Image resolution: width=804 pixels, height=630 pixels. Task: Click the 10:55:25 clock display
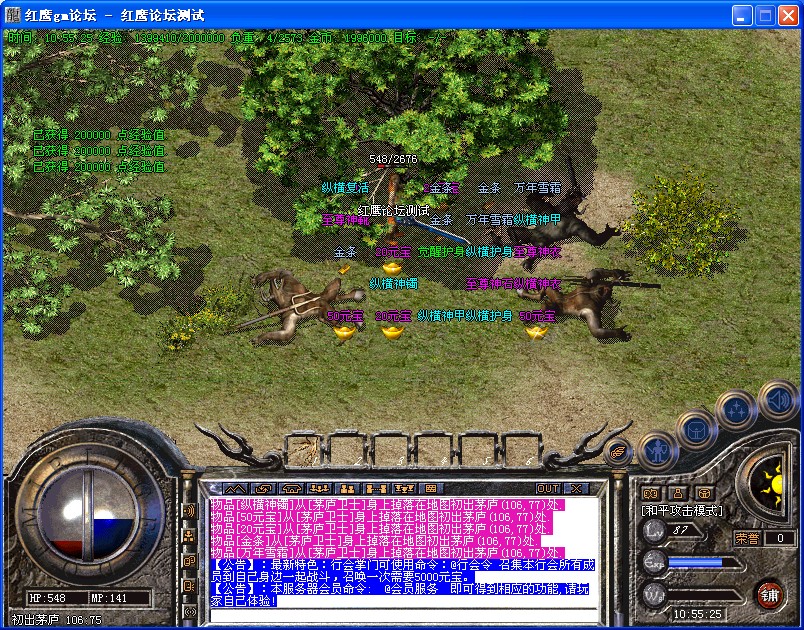coord(697,614)
